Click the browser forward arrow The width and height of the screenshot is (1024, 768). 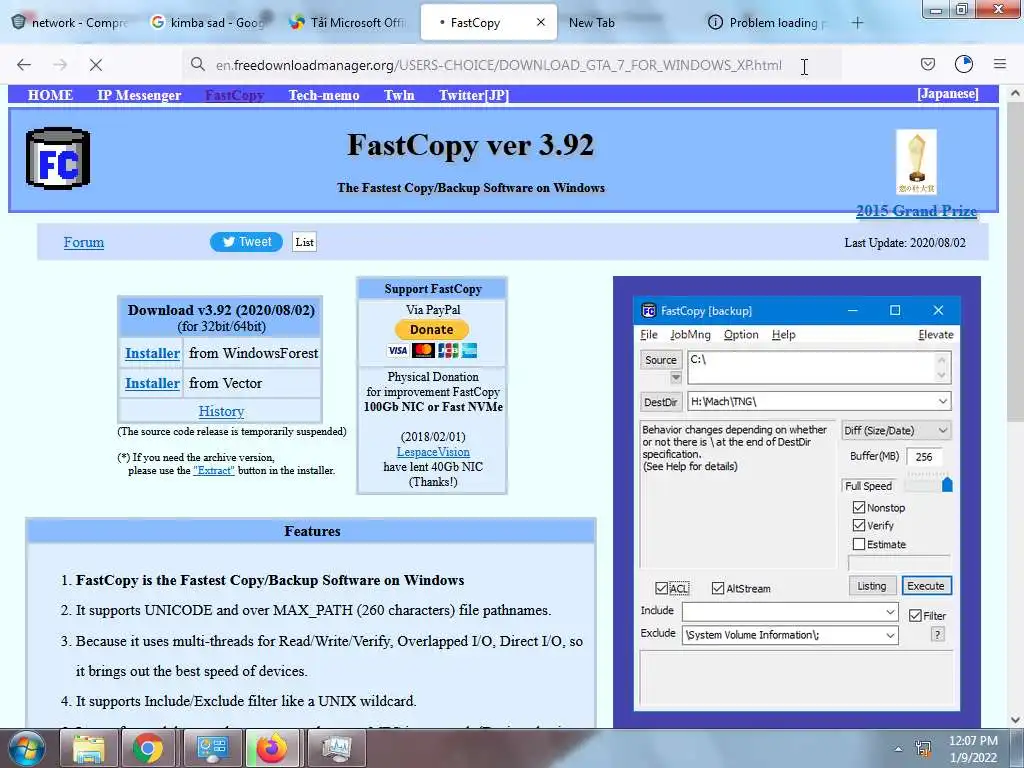pyautogui.click(x=60, y=65)
